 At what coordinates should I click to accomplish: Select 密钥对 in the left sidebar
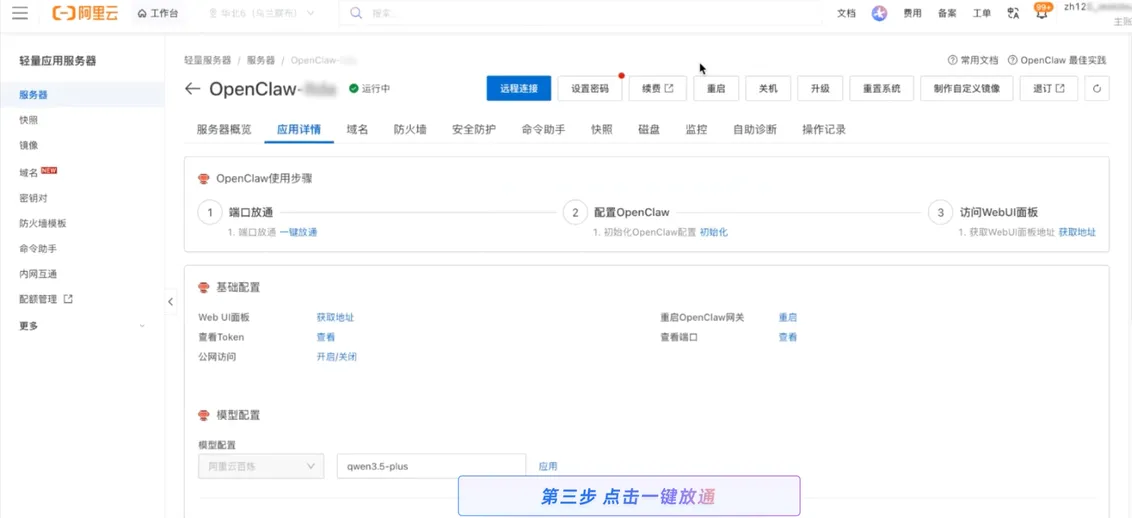click(33, 198)
